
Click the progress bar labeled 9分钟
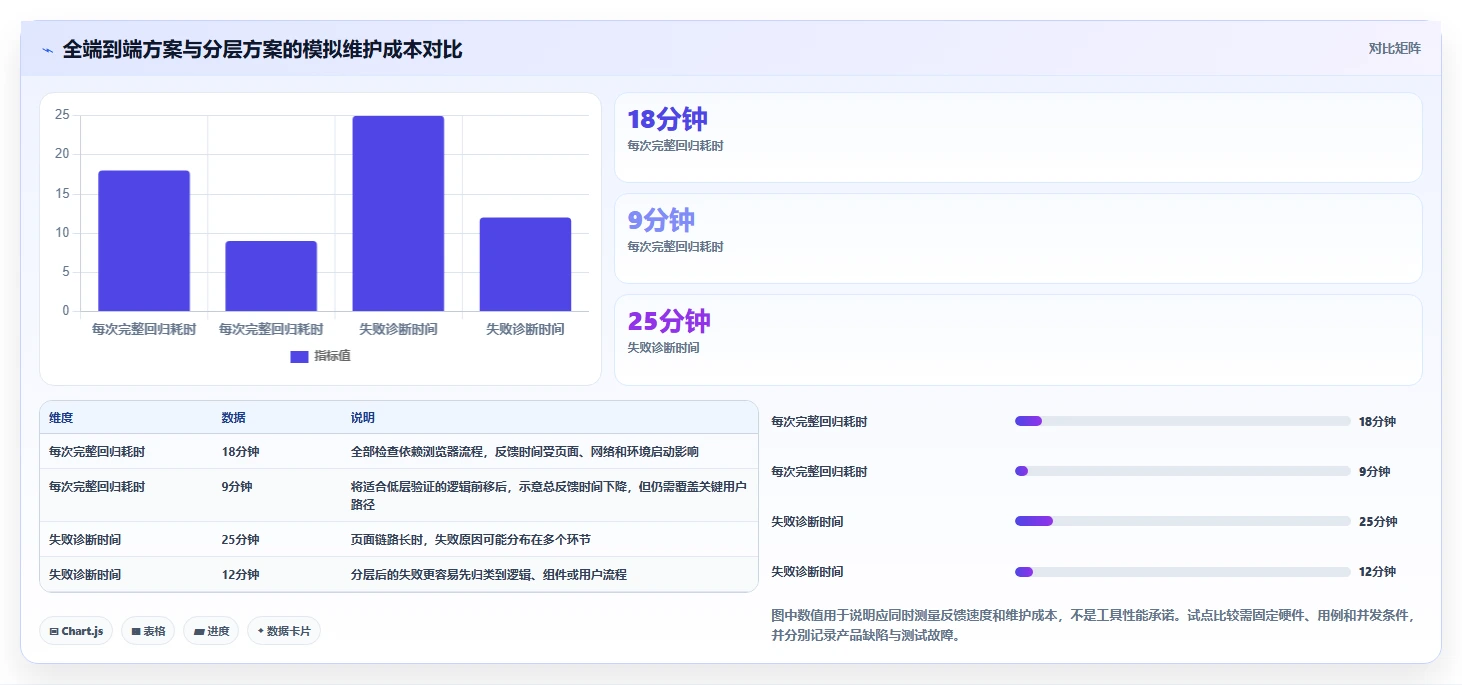(1182, 471)
